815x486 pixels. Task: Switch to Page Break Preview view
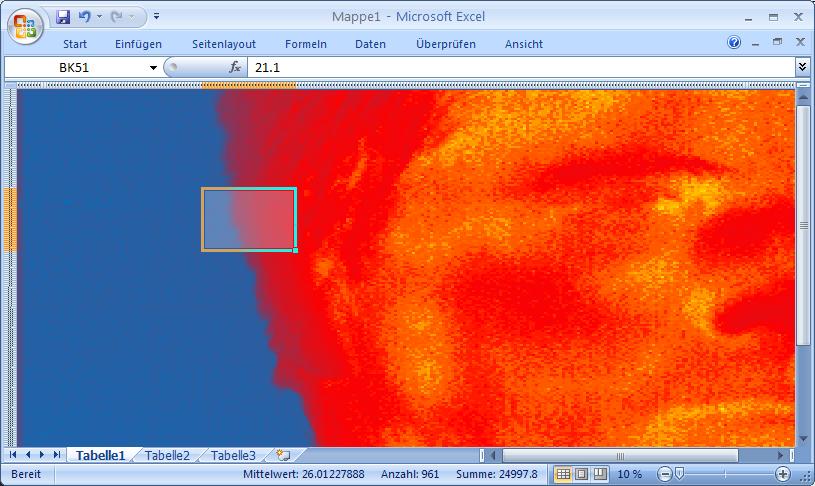600,474
